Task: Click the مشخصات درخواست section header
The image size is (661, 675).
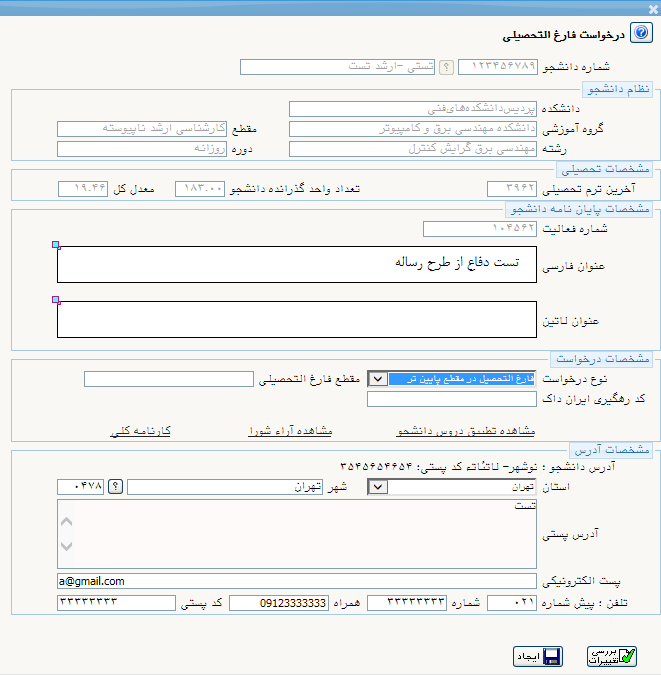Action: tap(602, 359)
